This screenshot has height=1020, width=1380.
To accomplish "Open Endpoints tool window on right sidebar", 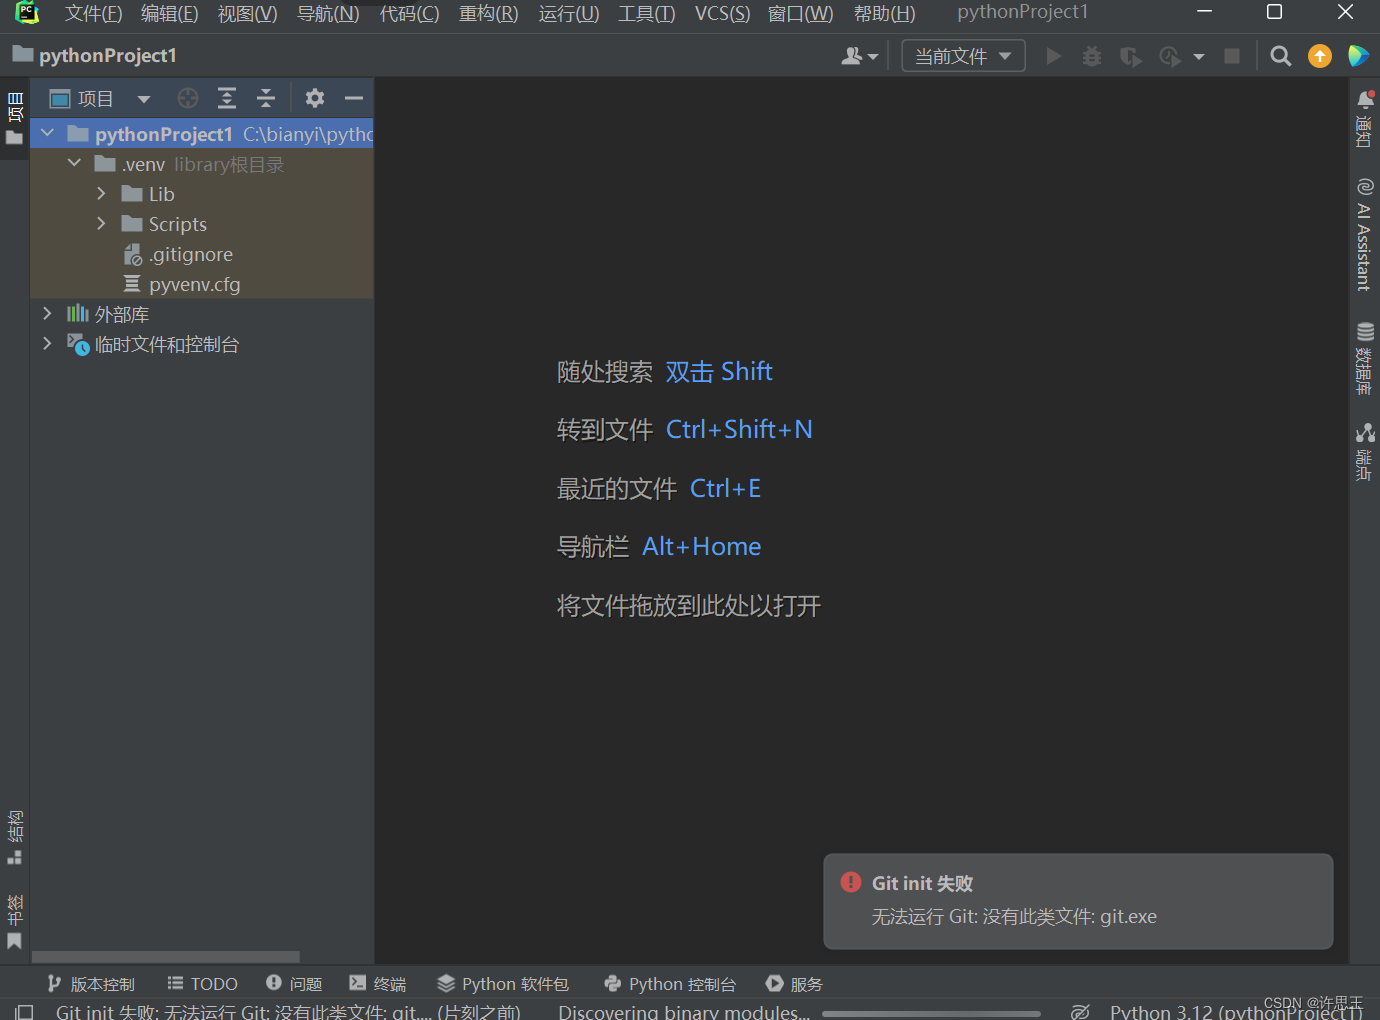I will pos(1365,452).
